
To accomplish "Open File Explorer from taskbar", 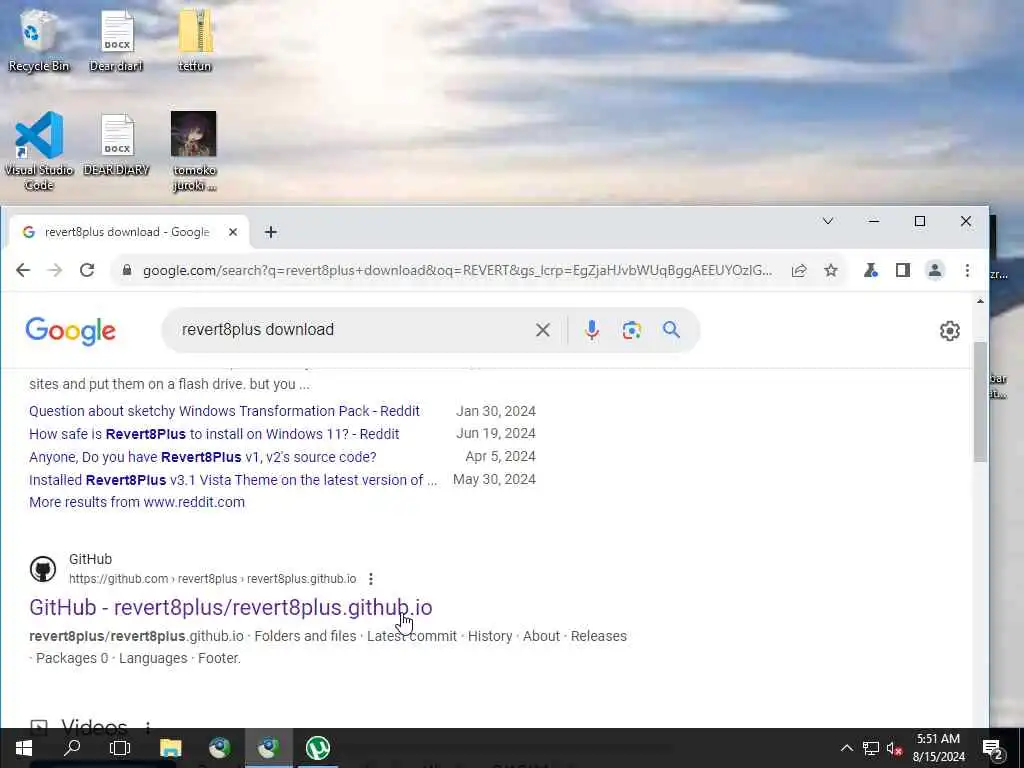I will [170, 748].
